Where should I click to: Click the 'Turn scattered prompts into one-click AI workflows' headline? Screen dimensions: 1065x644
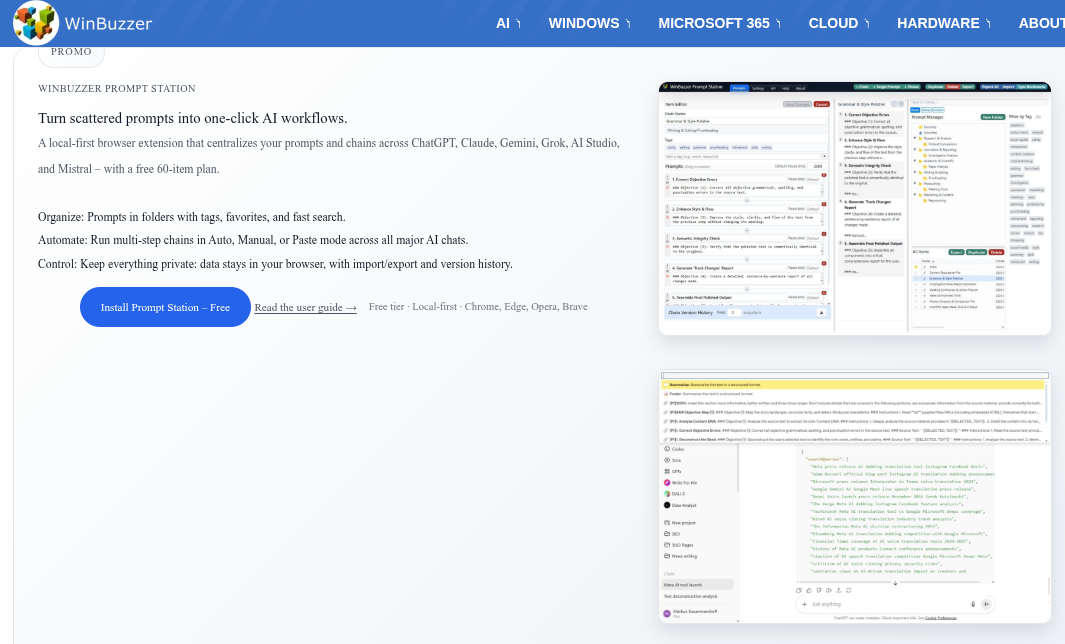pyautogui.click(x=193, y=118)
